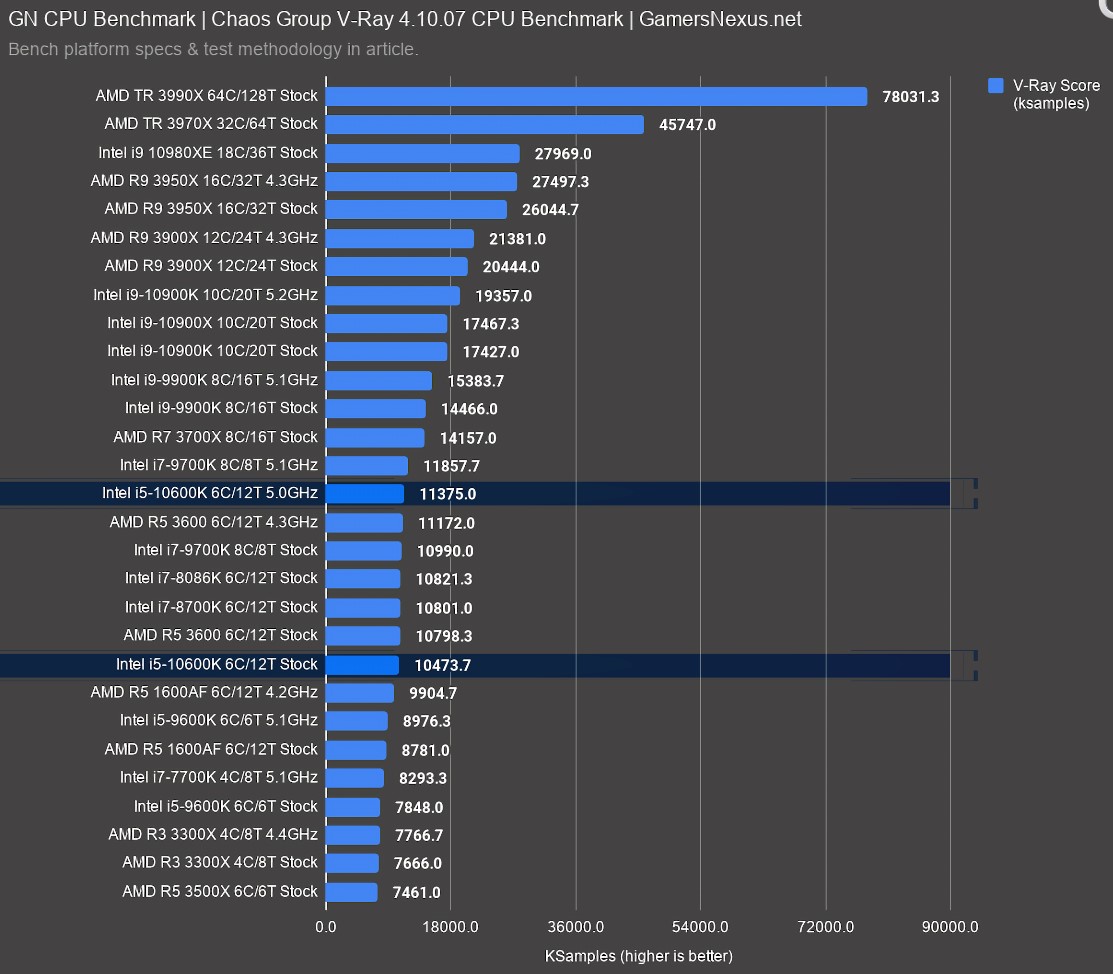Click the 0.0 x-axis tick label
The width and height of the screenshot is (1113, 974).
[325, 927]
